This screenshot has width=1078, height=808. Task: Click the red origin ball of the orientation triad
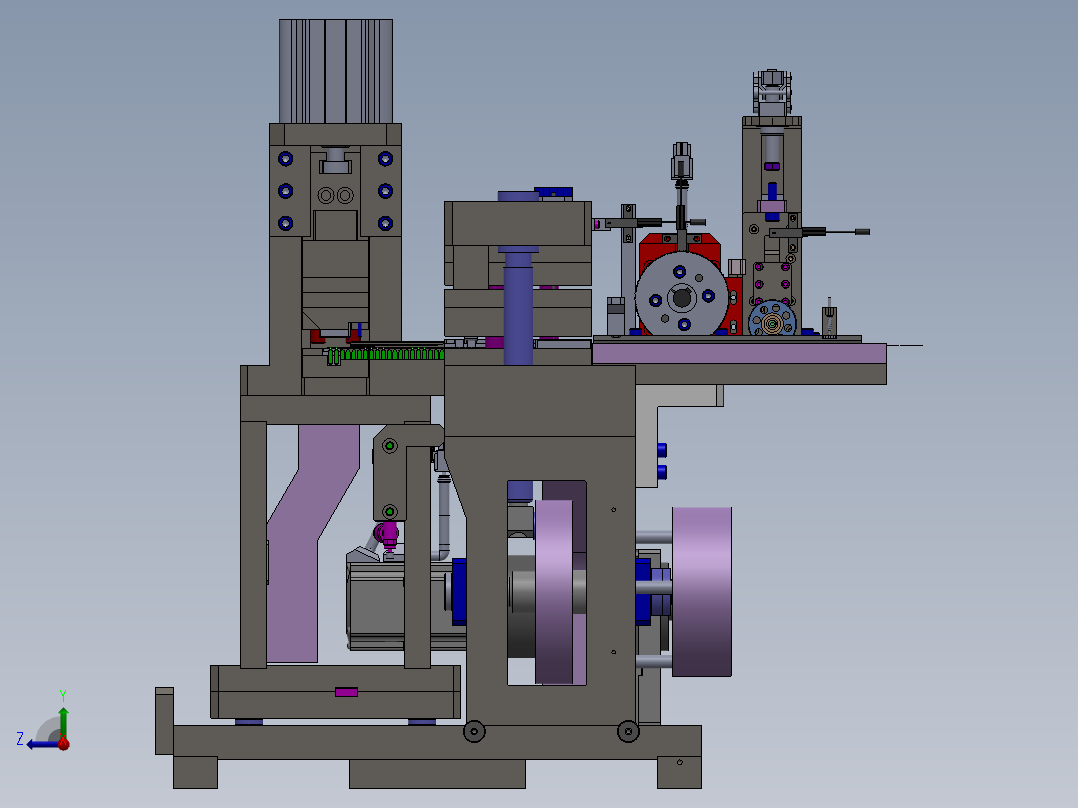pyautogui.click(x=64, y=743)
